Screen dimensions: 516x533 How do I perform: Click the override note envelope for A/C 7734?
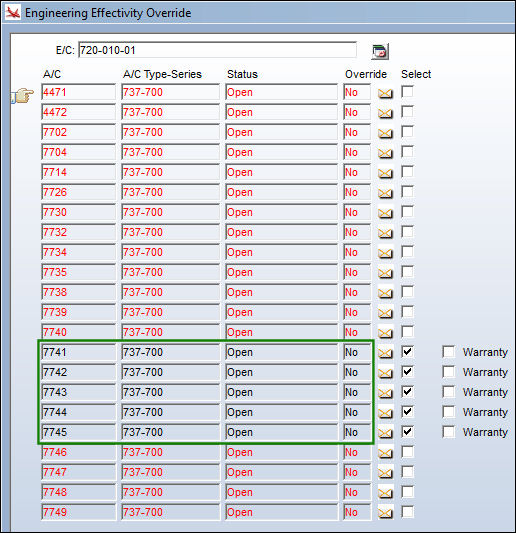pos(385,253)
